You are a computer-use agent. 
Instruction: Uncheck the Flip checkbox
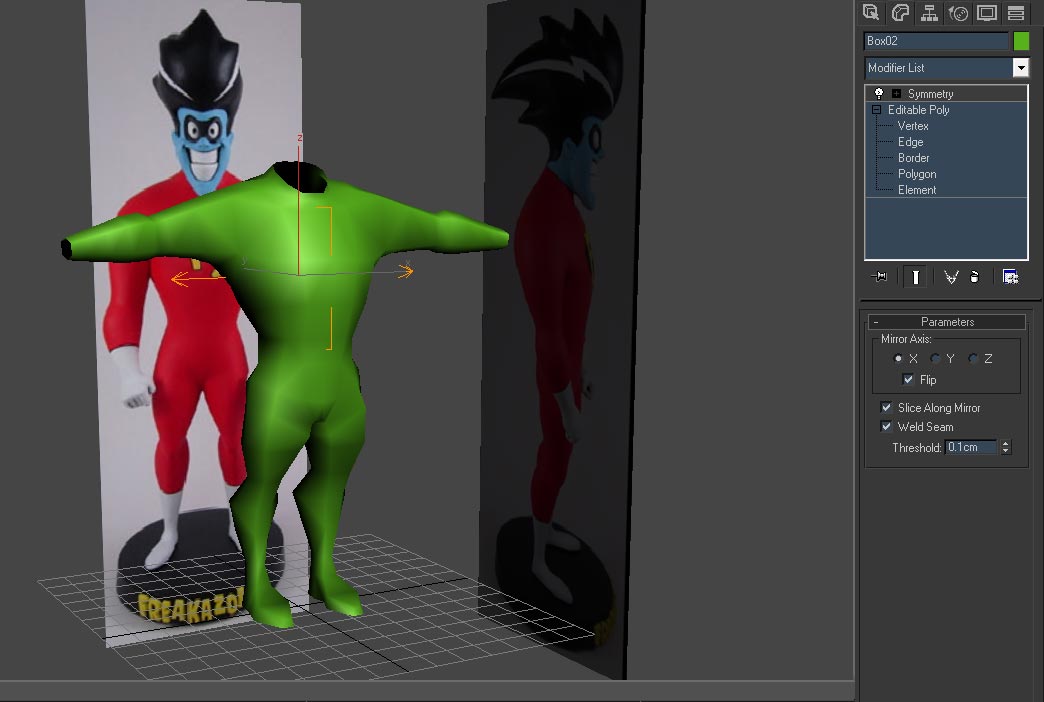[x=908, y=379]
